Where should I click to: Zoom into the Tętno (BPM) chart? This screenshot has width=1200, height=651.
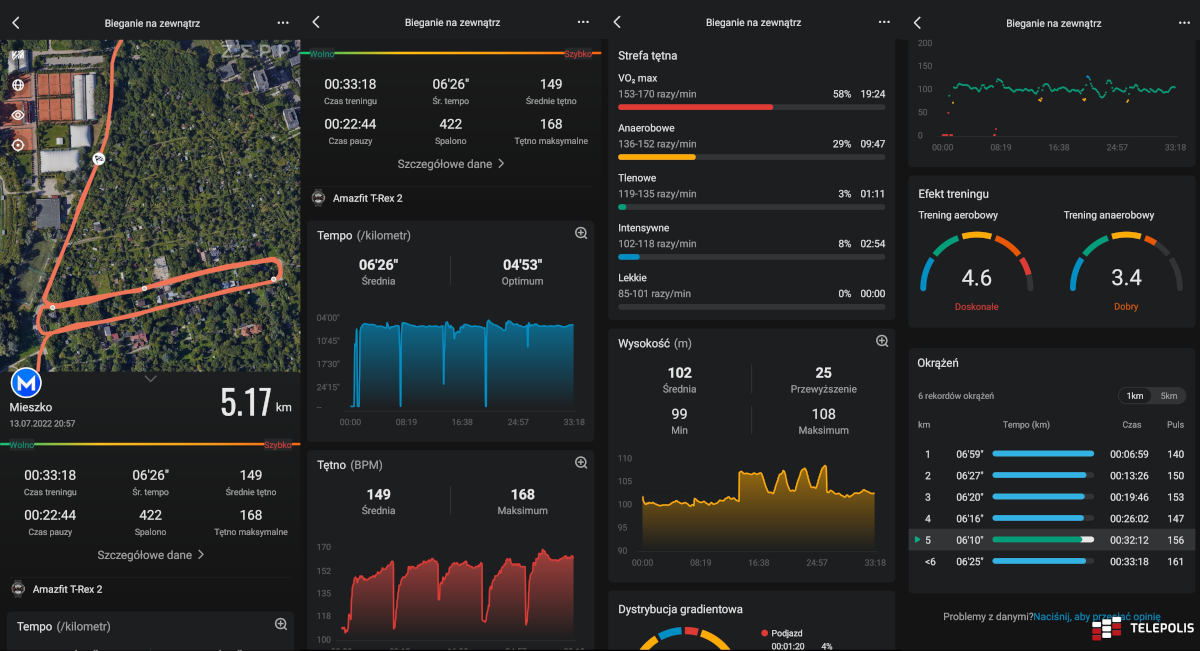tap(580, 463)
